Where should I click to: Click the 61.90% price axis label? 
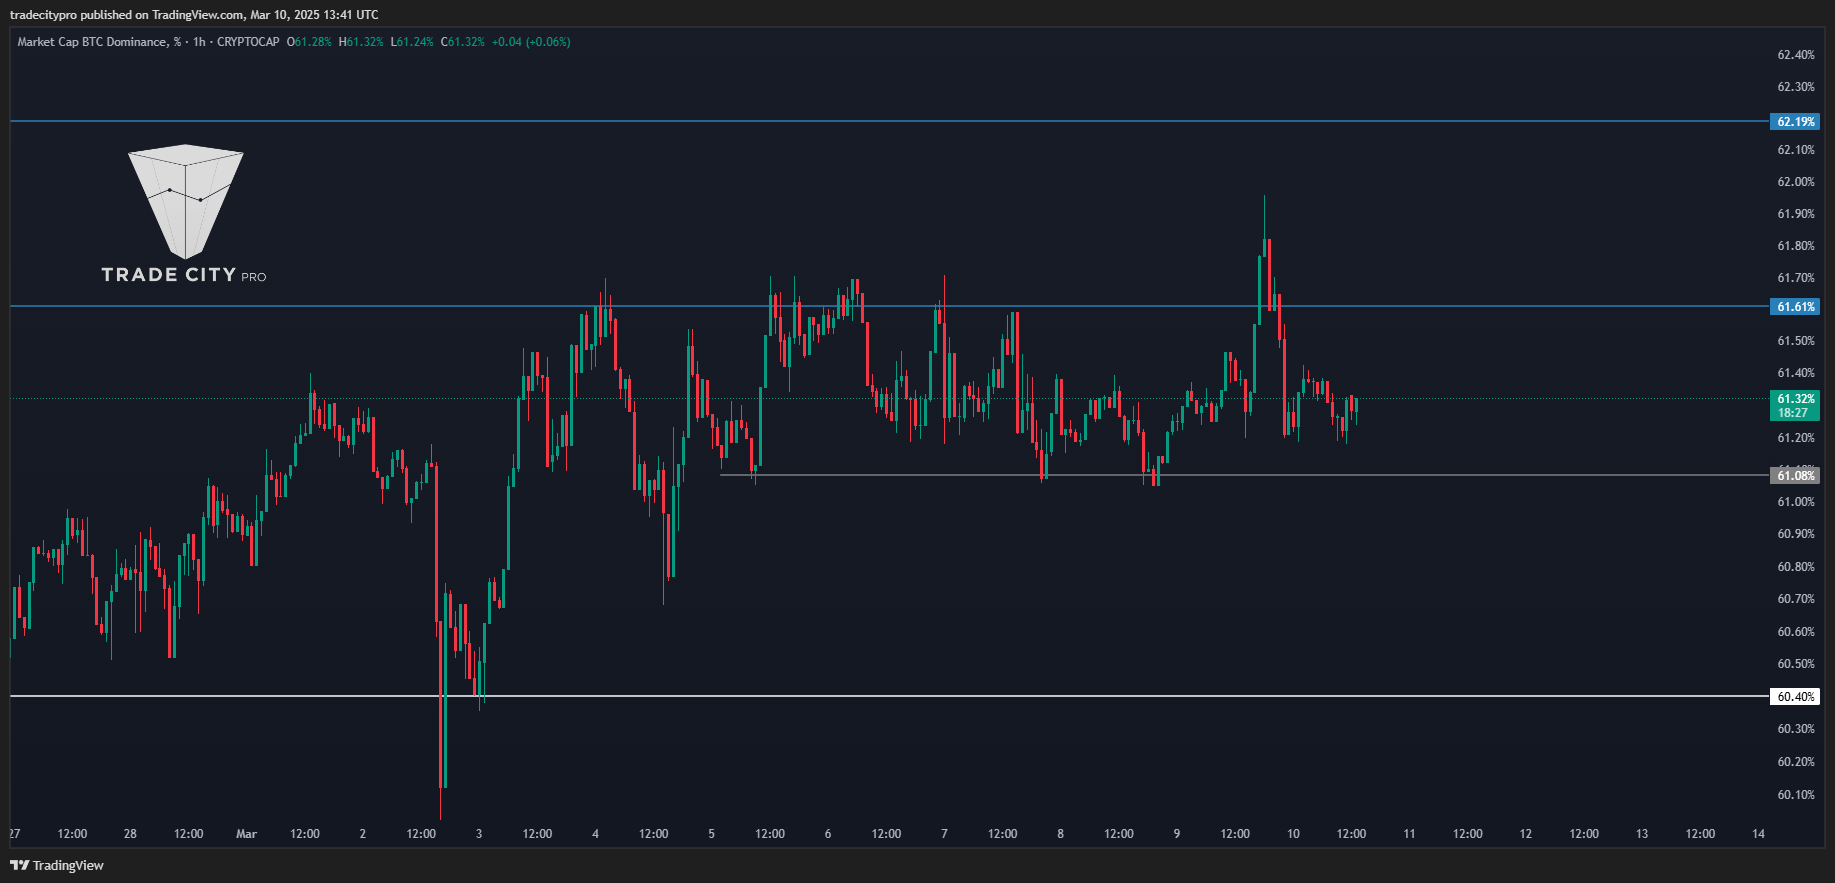pos(1796,214)
